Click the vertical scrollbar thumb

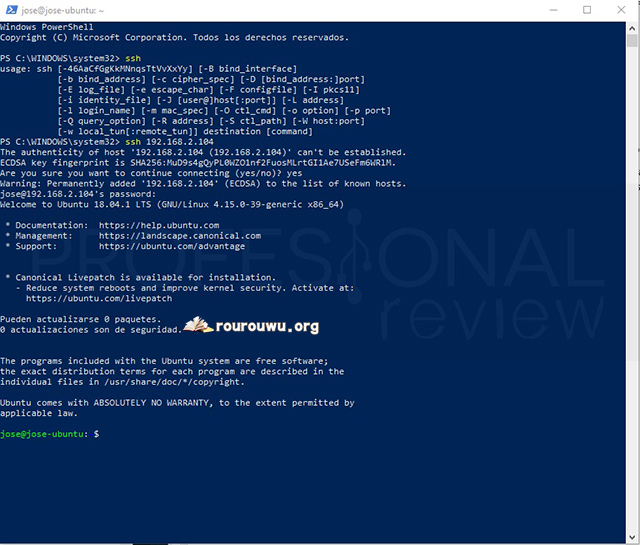(632, 41)
